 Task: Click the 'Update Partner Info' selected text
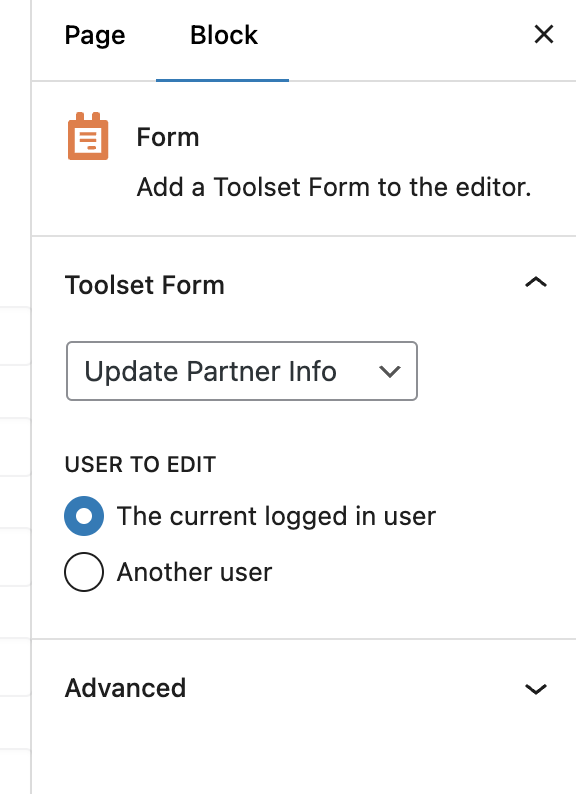tap(210, 372)
